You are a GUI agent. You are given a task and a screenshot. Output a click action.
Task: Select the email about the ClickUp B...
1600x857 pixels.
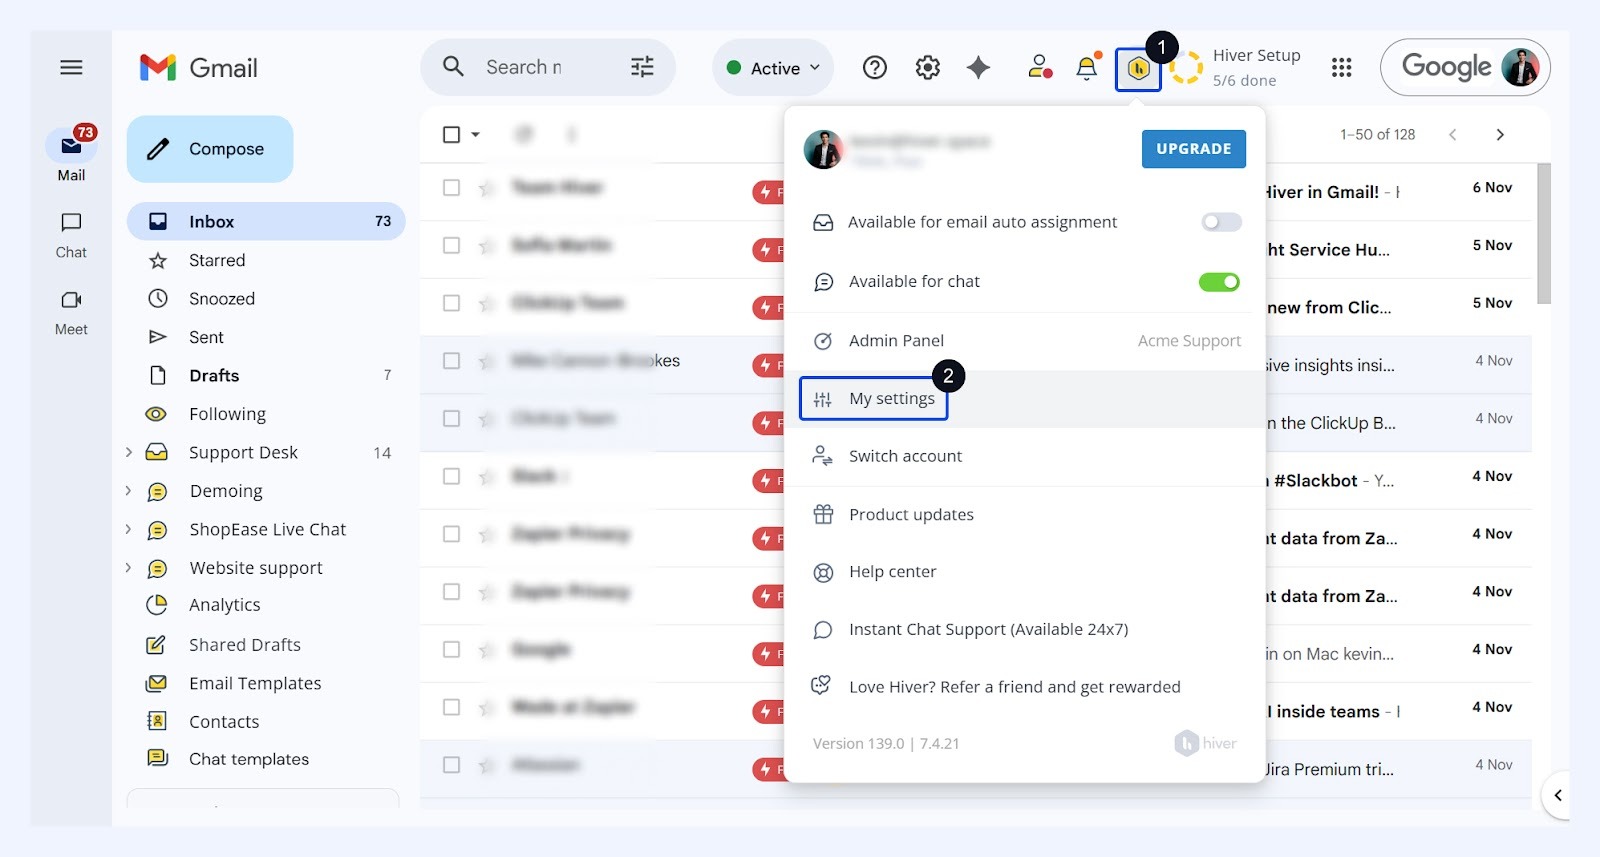452,418
